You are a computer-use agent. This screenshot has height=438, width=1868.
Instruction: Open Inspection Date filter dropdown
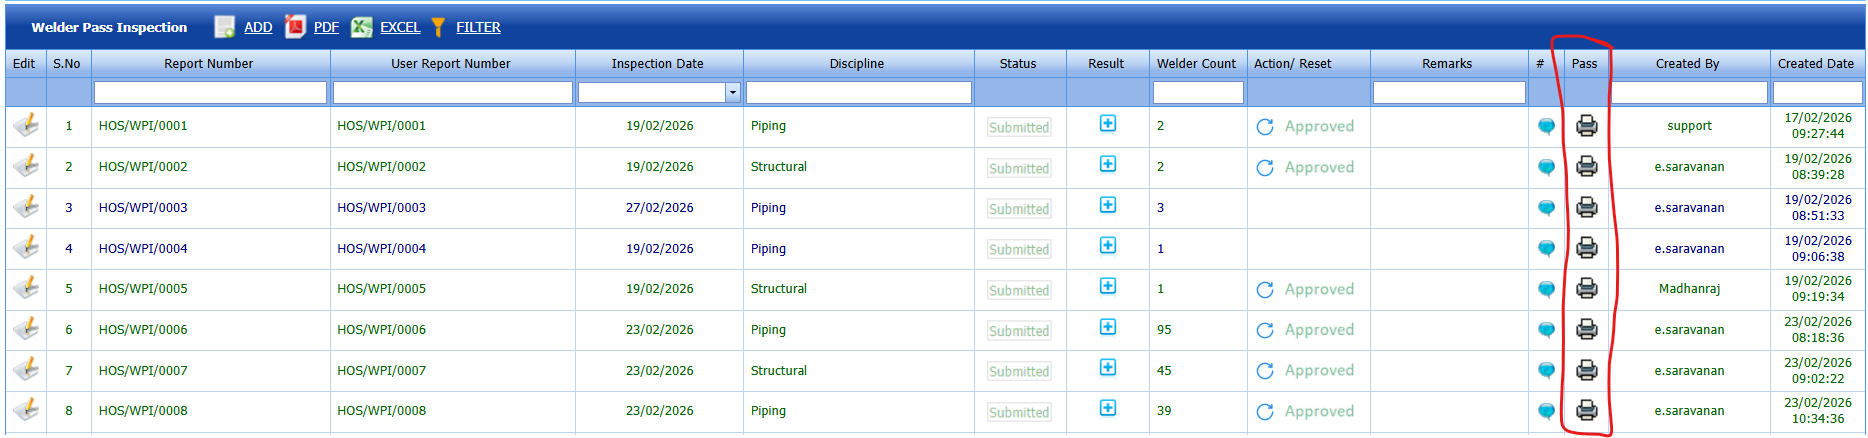732,92
